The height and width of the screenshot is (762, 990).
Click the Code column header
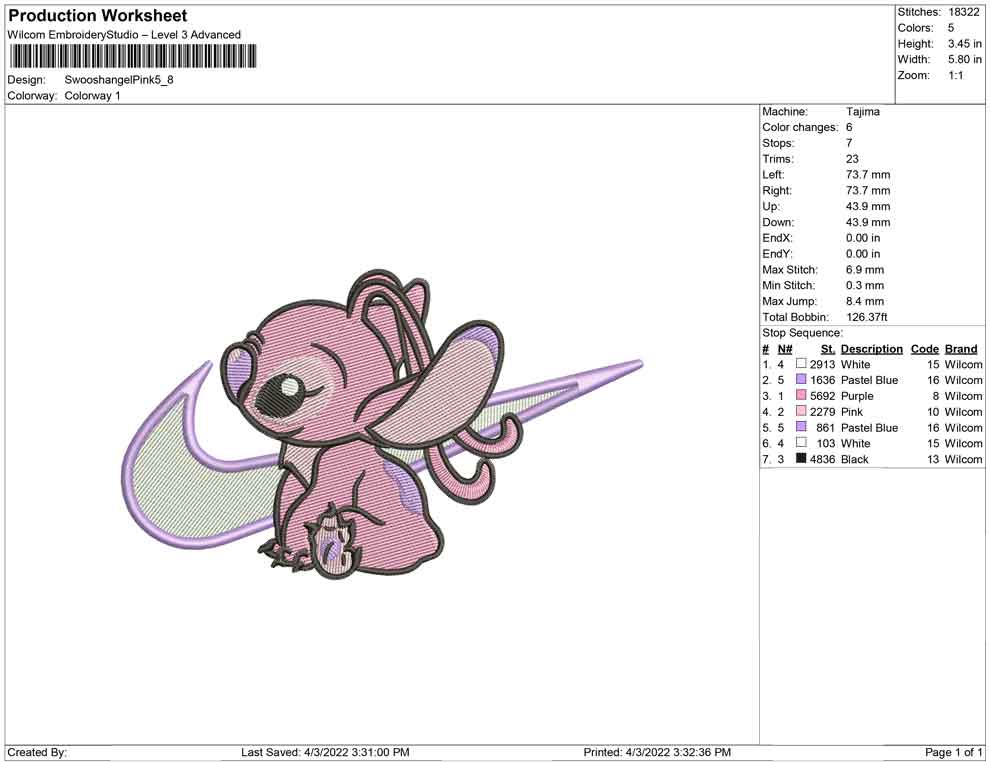924,348
